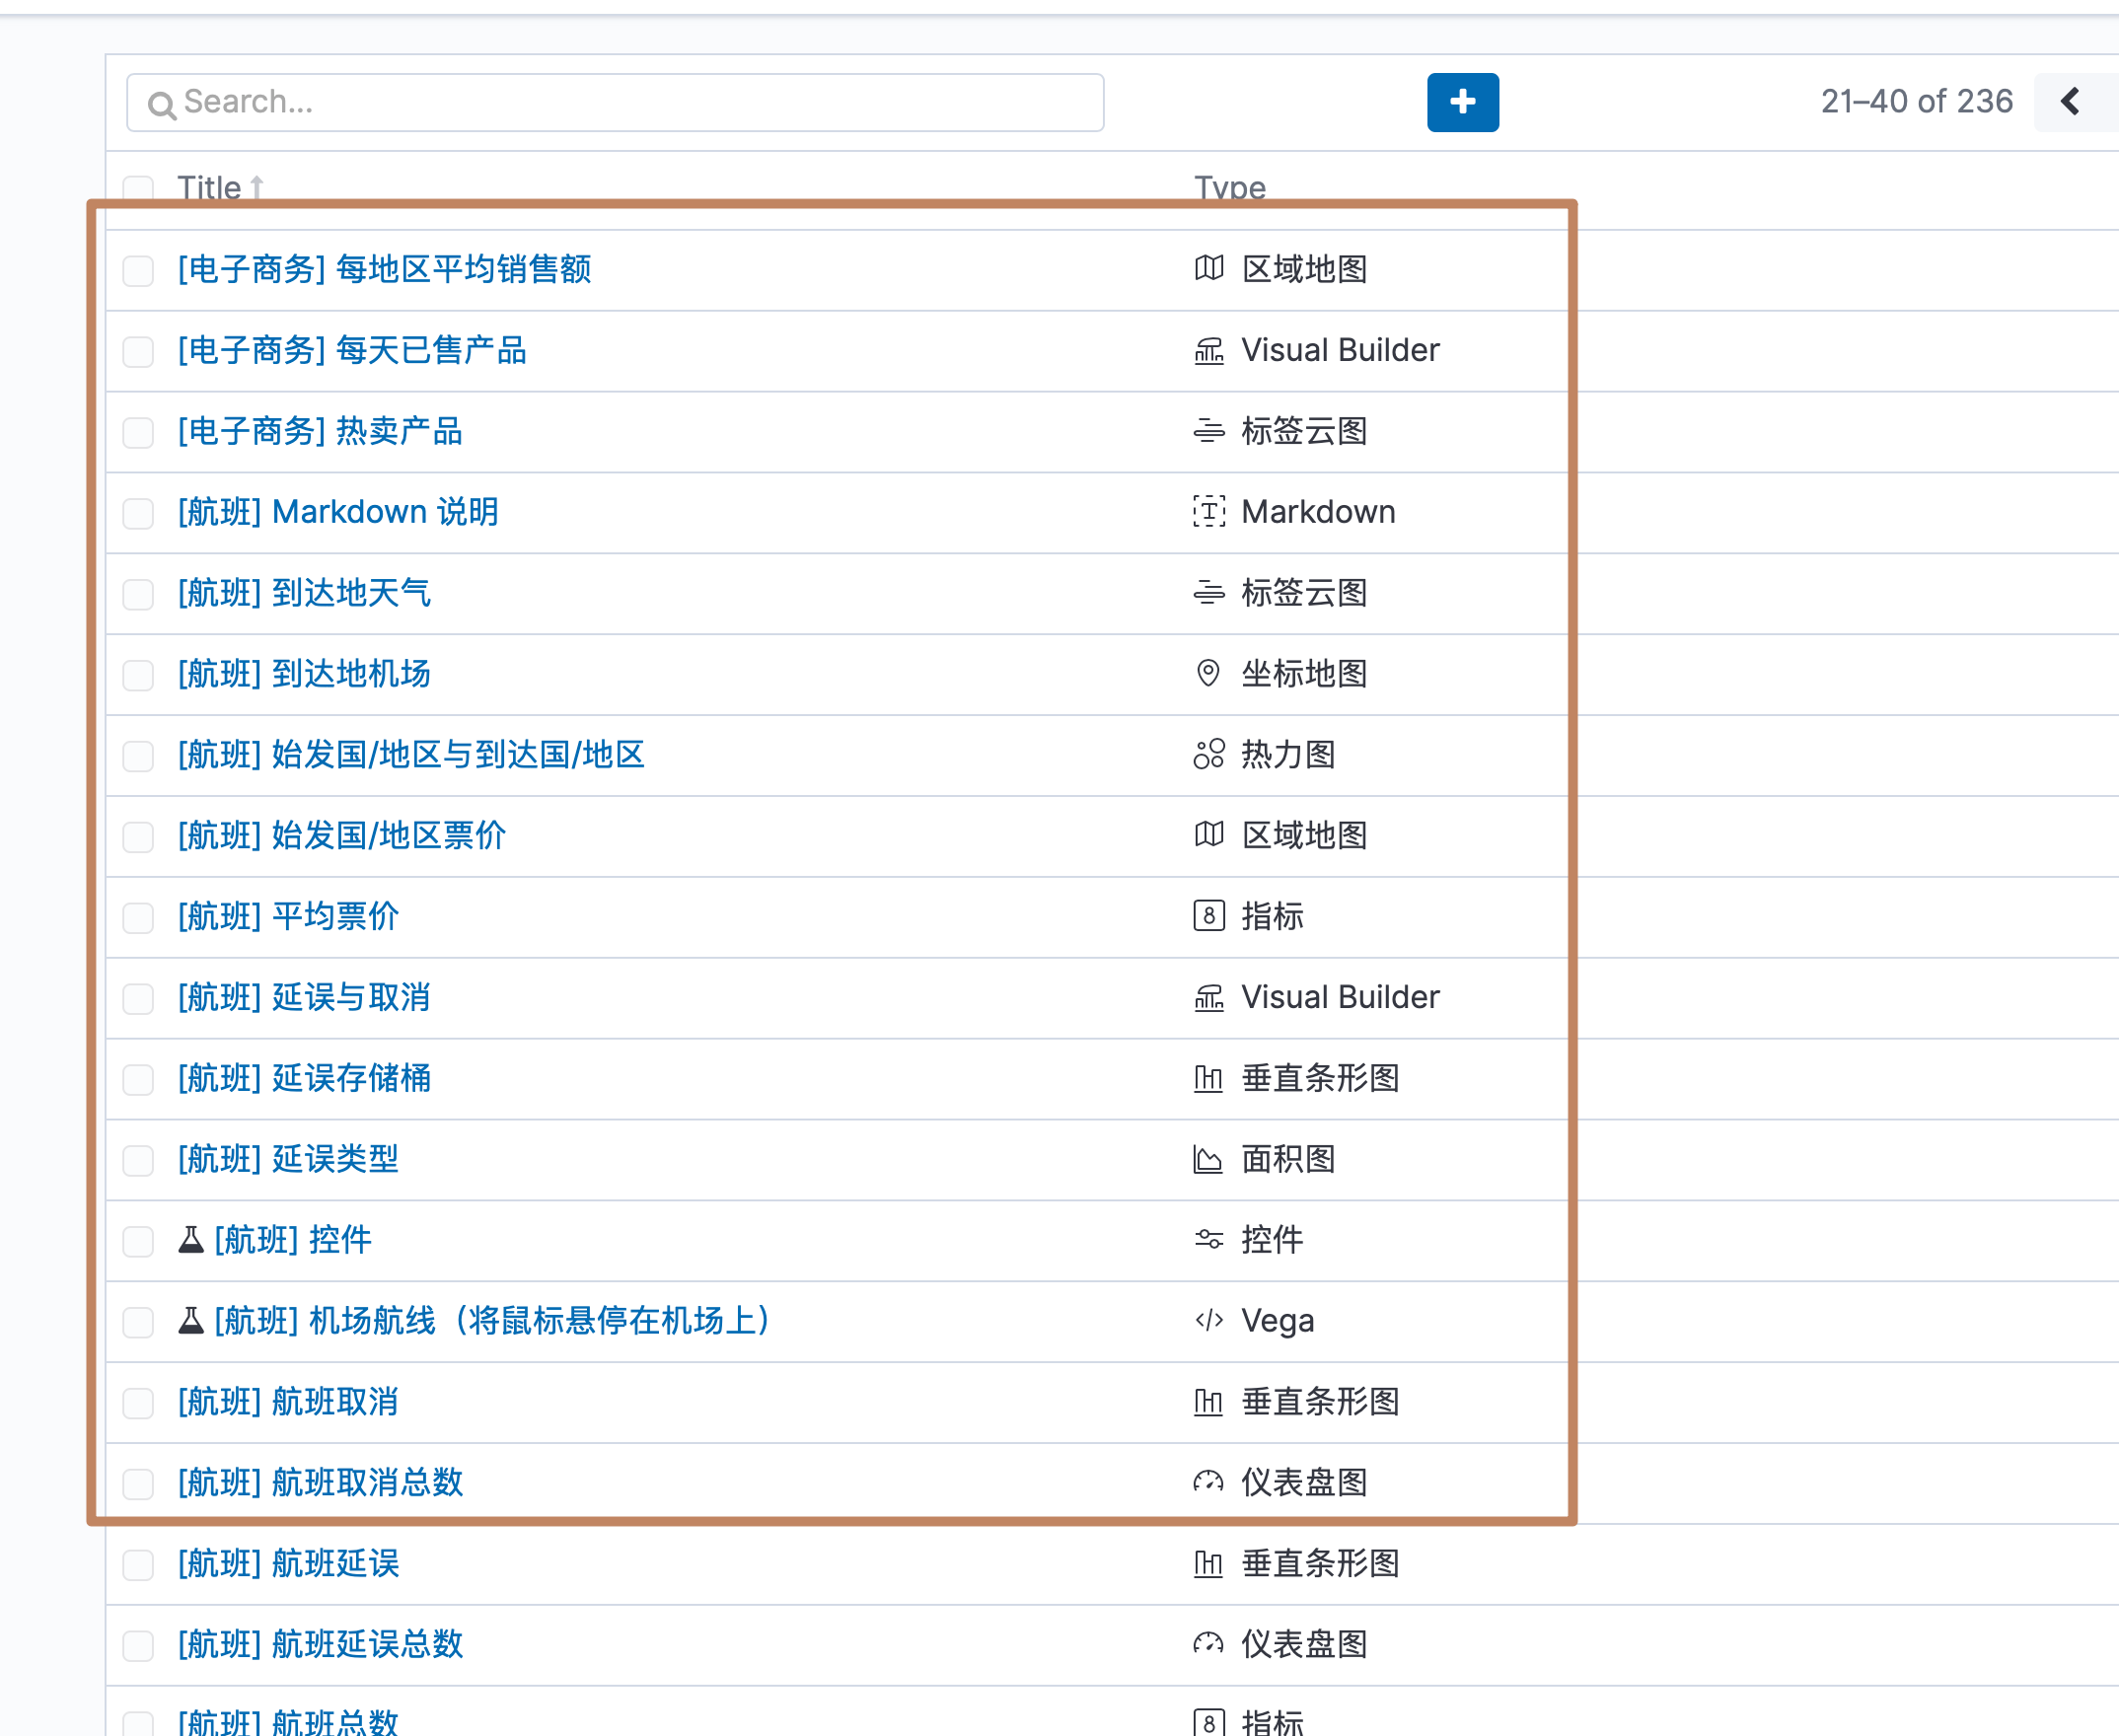Click the heat map icon for 始发国/地区与到达国/地区
Image resolution: width=2119 pixels, height=1736 pixels.
coord(1208,754)
